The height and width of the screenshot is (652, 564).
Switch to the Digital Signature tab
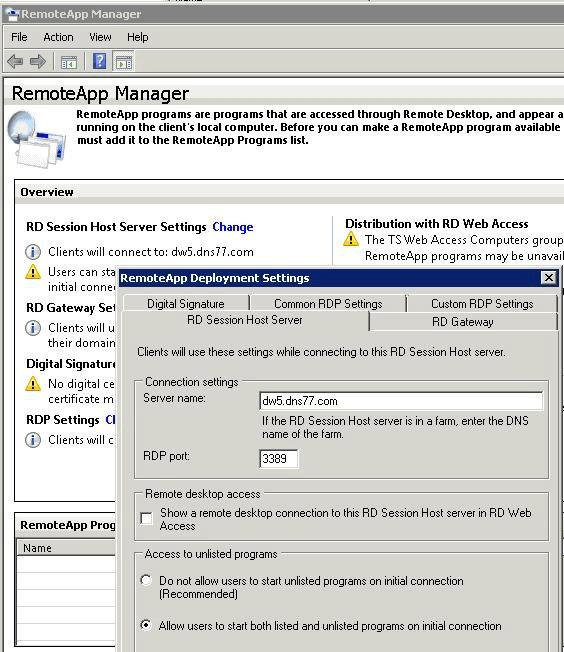(186, 304)
